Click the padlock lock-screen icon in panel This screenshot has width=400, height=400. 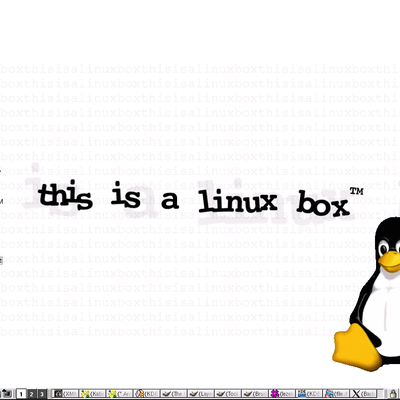[x=394, y=394]
